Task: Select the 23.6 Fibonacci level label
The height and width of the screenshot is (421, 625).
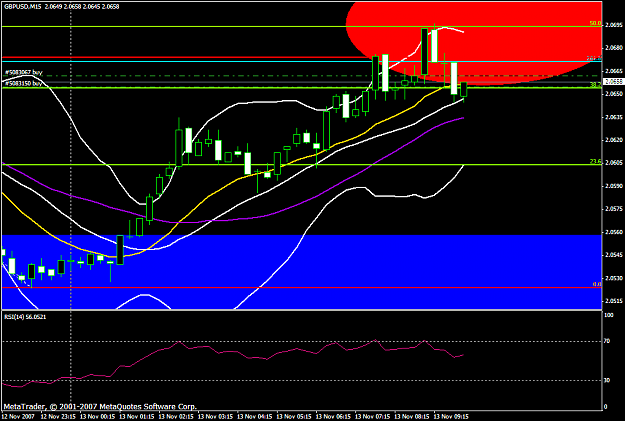Action: point(596,161)
